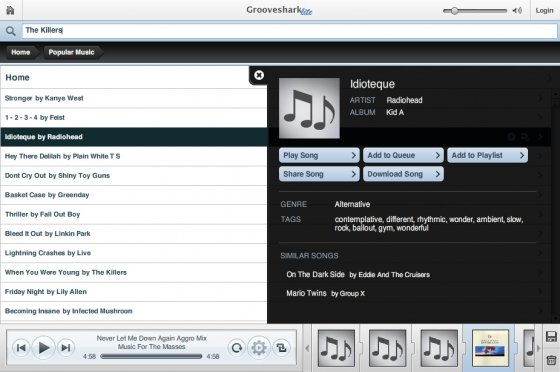
Task: Start playback with the Play button
Action: point(44,347)
